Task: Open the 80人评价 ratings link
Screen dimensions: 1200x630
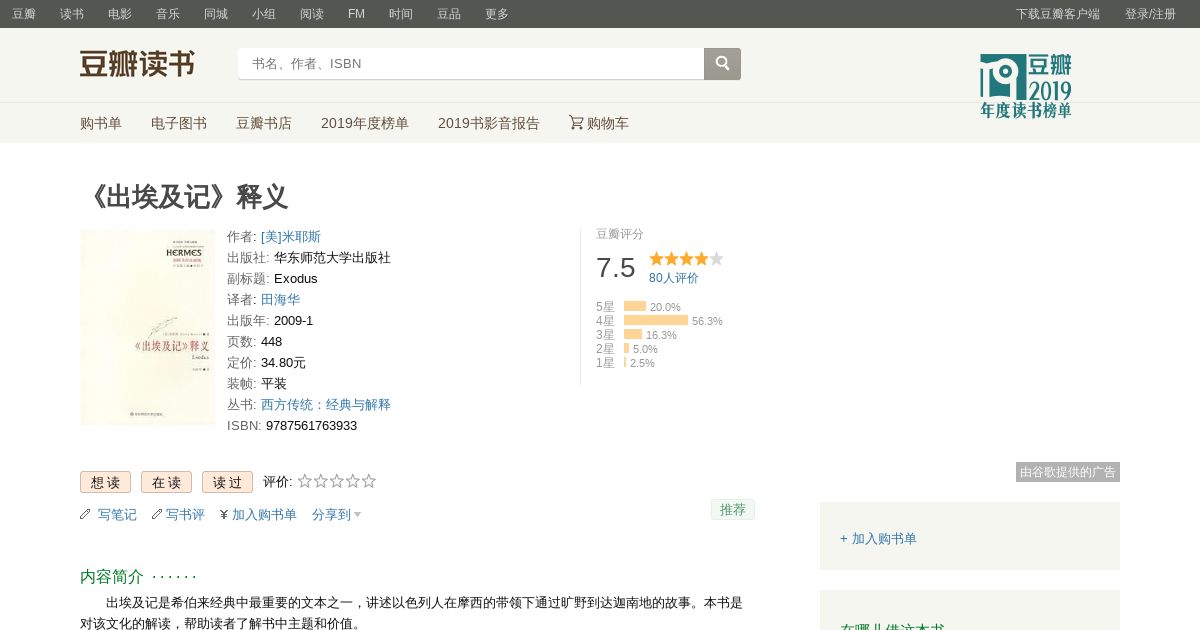Action: (x=674, y=278)
